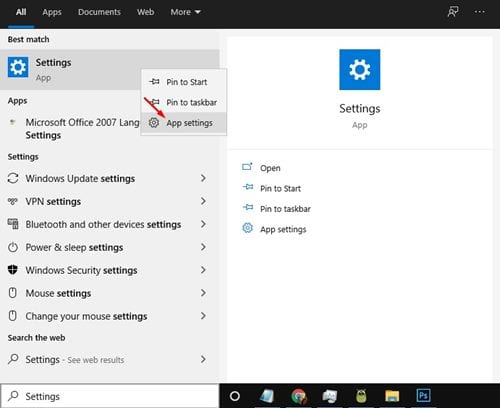Switch to the Documents tab
Image resolution: width=500 pixels, height=408 pixels.
[99, 12]
